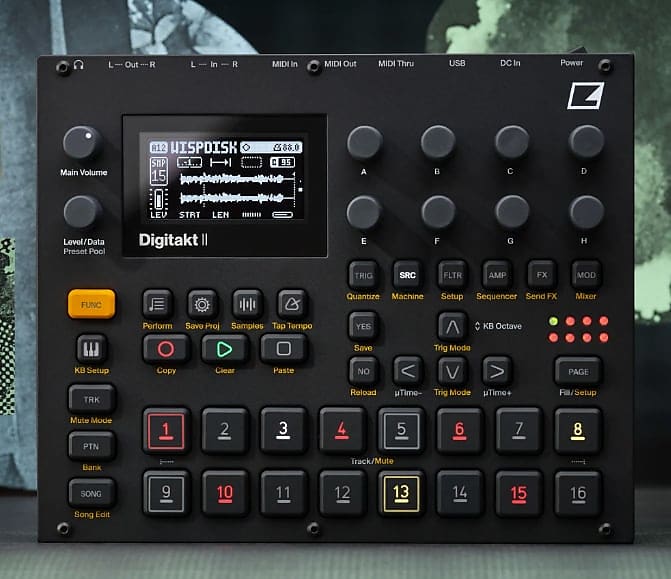Confirm with the YES Save key
The height and width of the screenshot is (579, 671).
point(363,327)
